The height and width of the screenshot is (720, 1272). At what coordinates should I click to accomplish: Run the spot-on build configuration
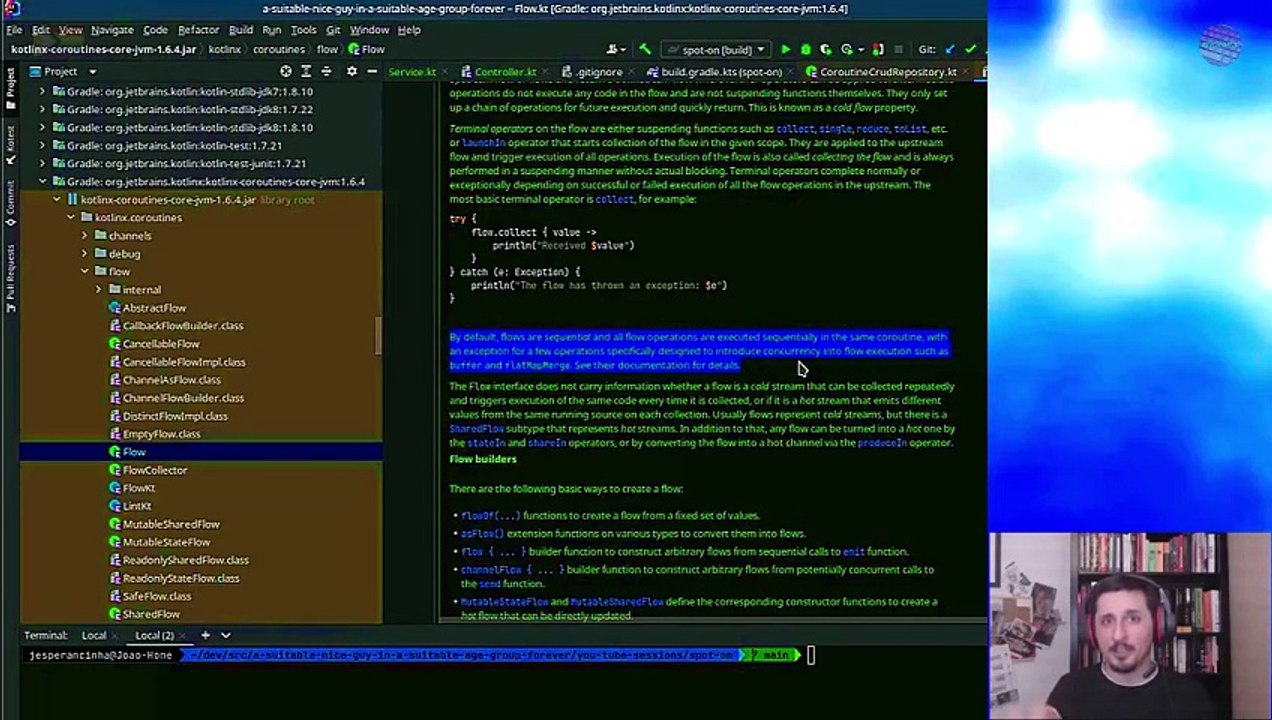click(x=785, y=49)
